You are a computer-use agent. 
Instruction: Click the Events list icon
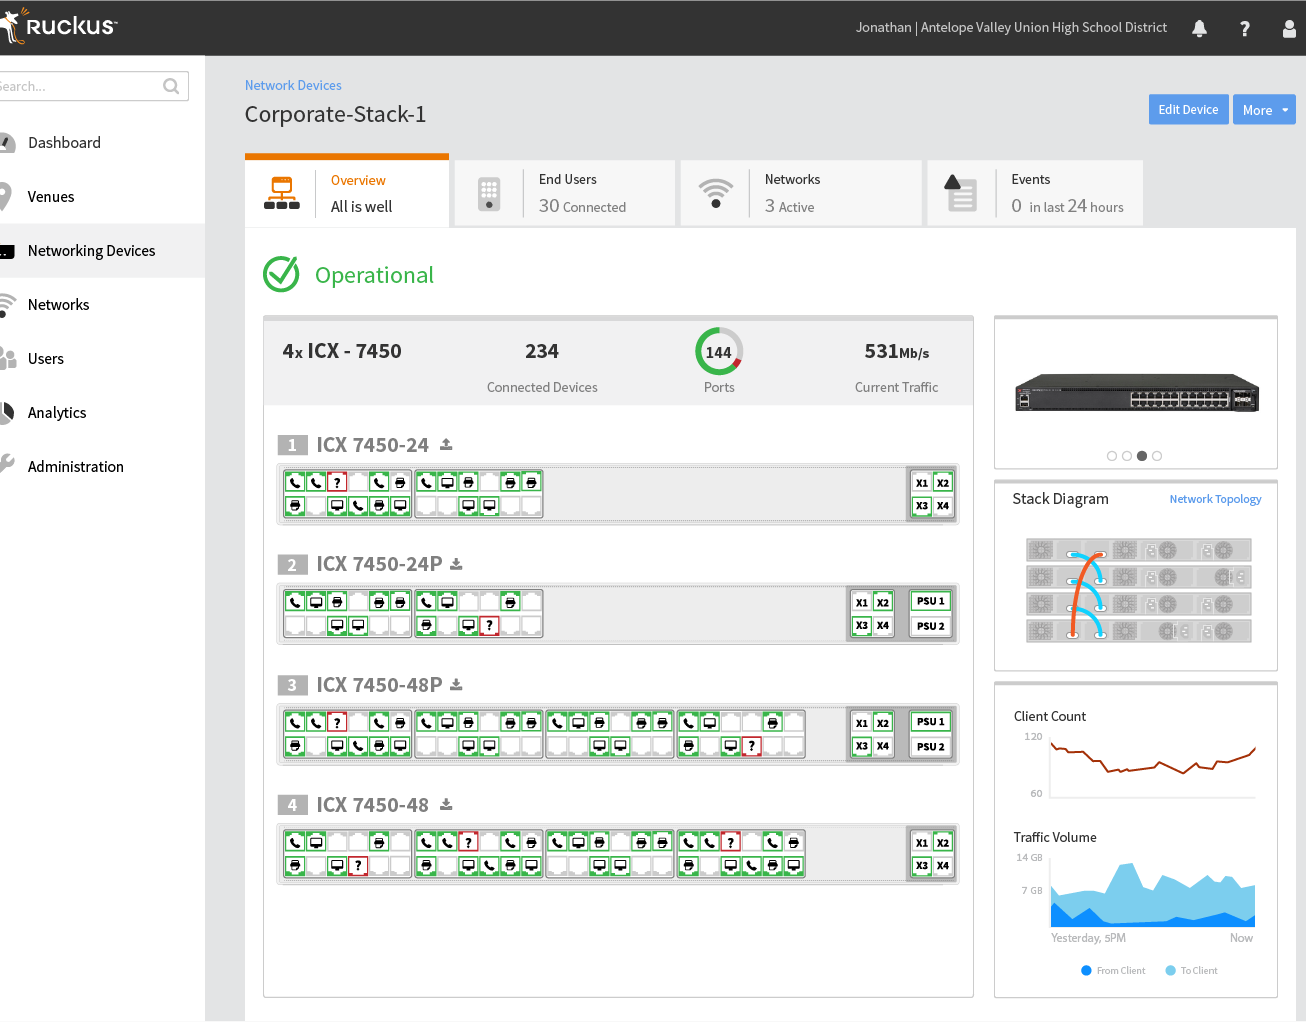tap(961, 194)
